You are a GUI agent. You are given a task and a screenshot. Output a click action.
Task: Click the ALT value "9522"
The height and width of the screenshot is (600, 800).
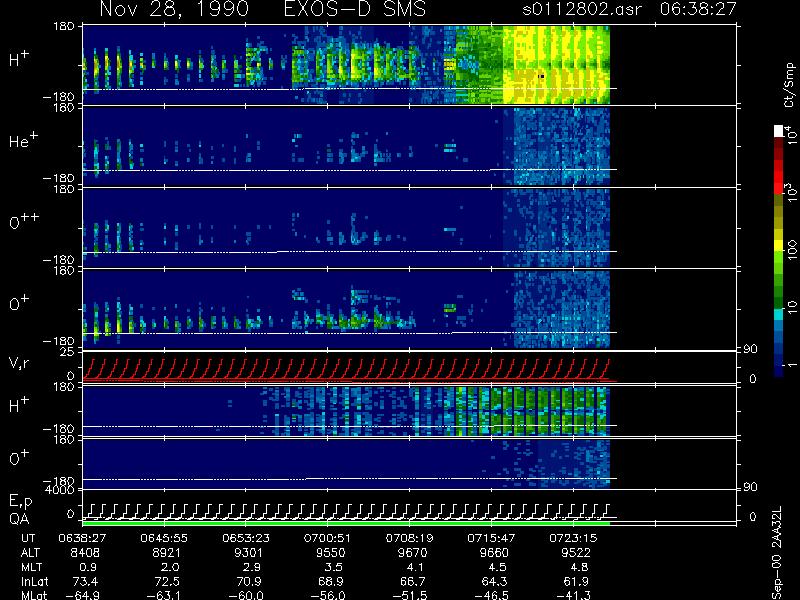click(576, 553)
